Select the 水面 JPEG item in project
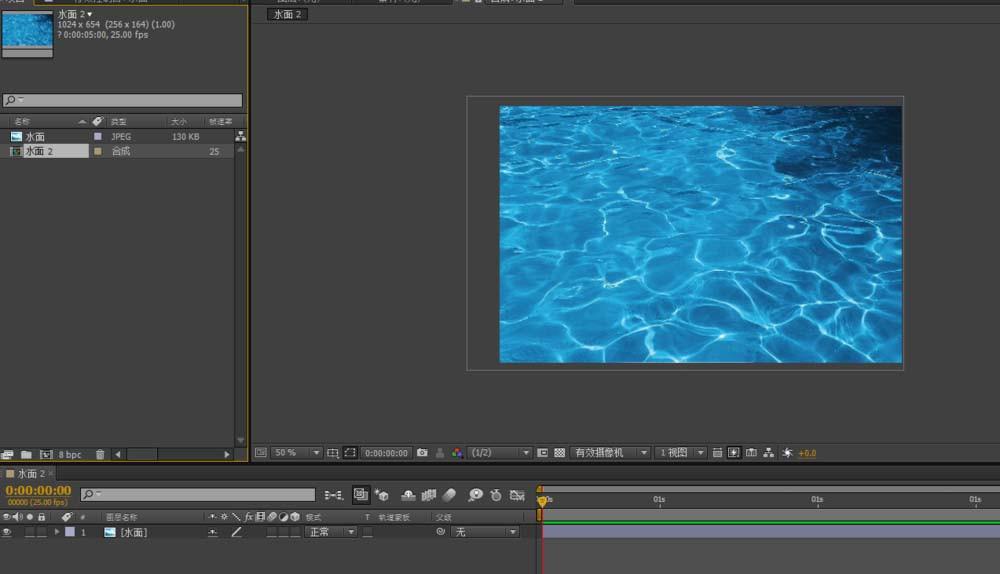Image resolution: width=1000 pixels, height=574 pixels. [x=35, y=136]
